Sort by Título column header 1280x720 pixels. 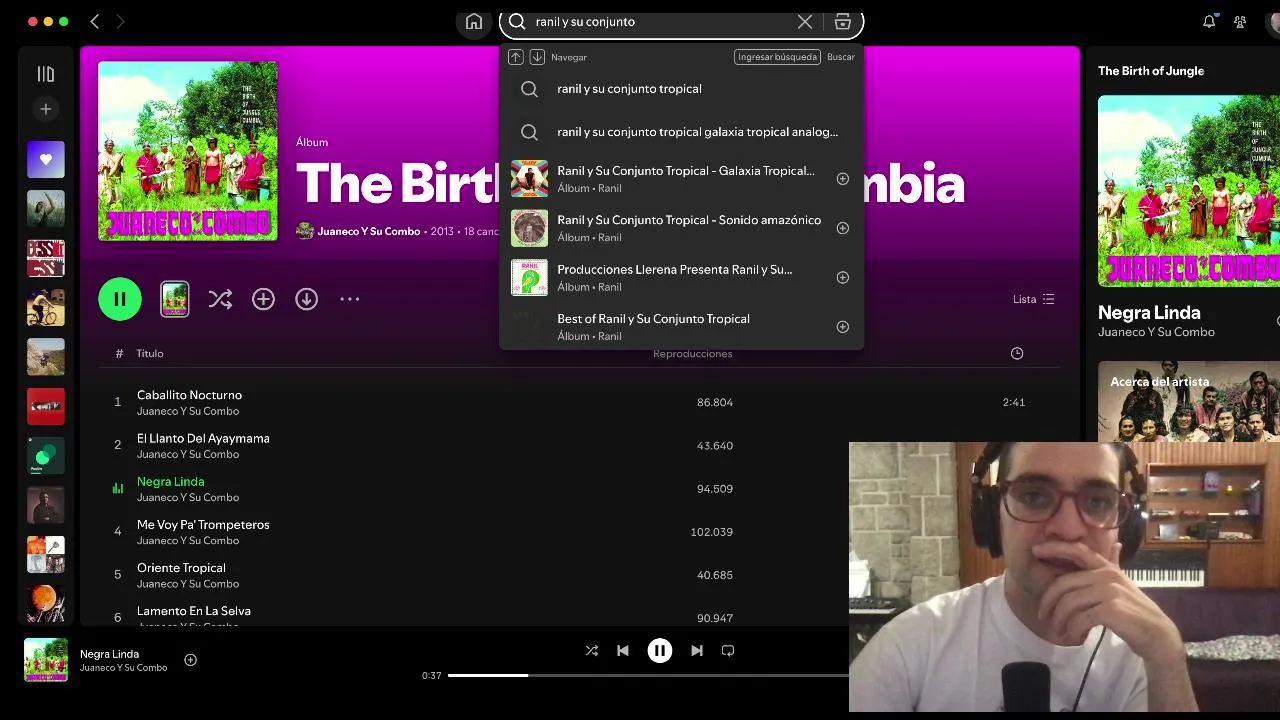click(x=150, y=353)
